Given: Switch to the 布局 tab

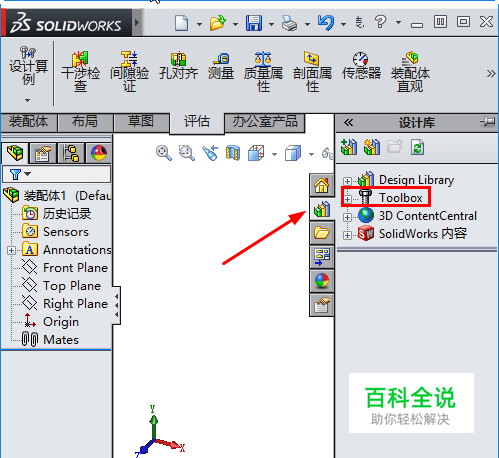Looking at the screenshot, I should [85, 122].
